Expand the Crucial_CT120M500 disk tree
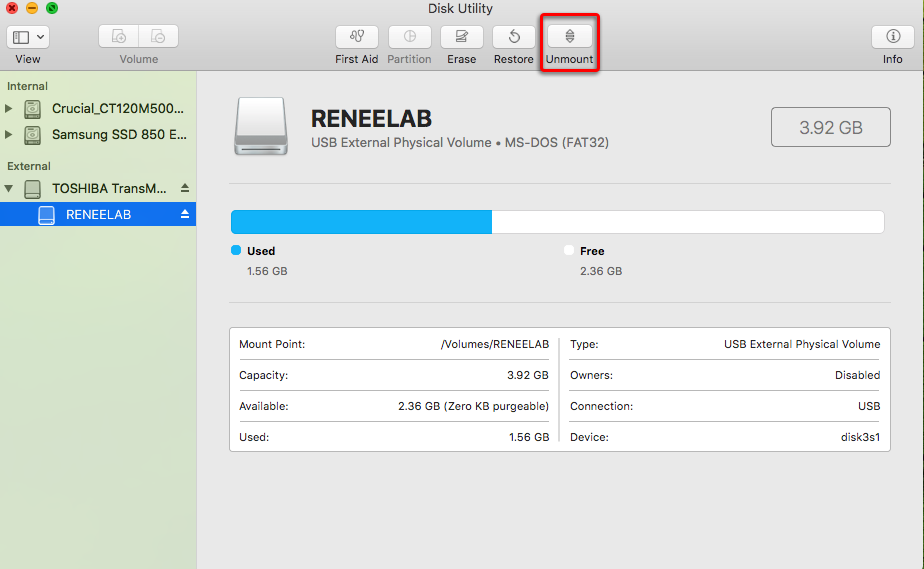 8,108
